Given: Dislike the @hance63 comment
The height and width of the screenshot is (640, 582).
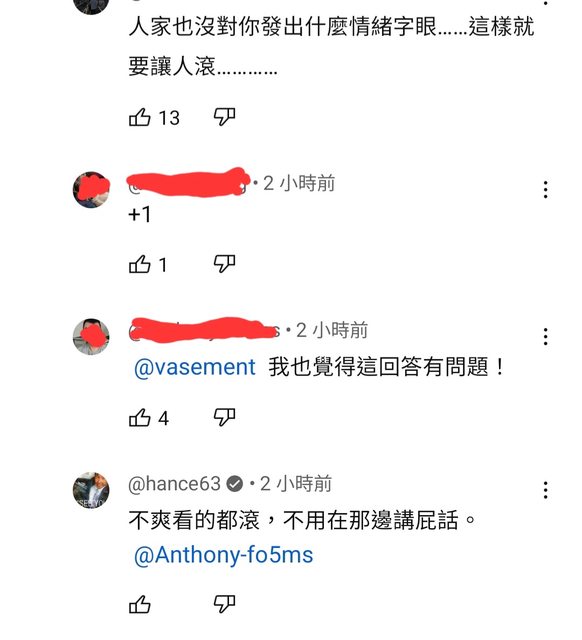Looking at the screenshot, I should 224,604.
